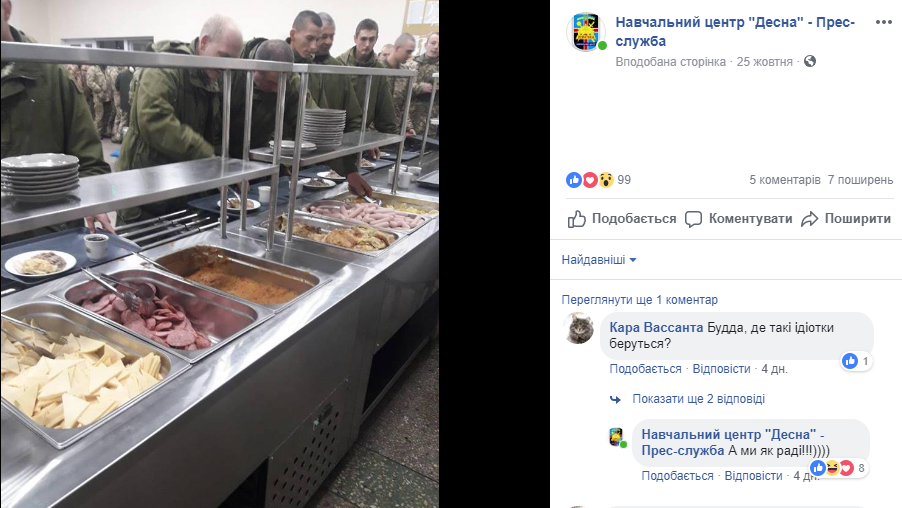This screenshot has height=508, width=902.
Task: Click the Десна page profile avatar
Action: click(x=586, y=32)
